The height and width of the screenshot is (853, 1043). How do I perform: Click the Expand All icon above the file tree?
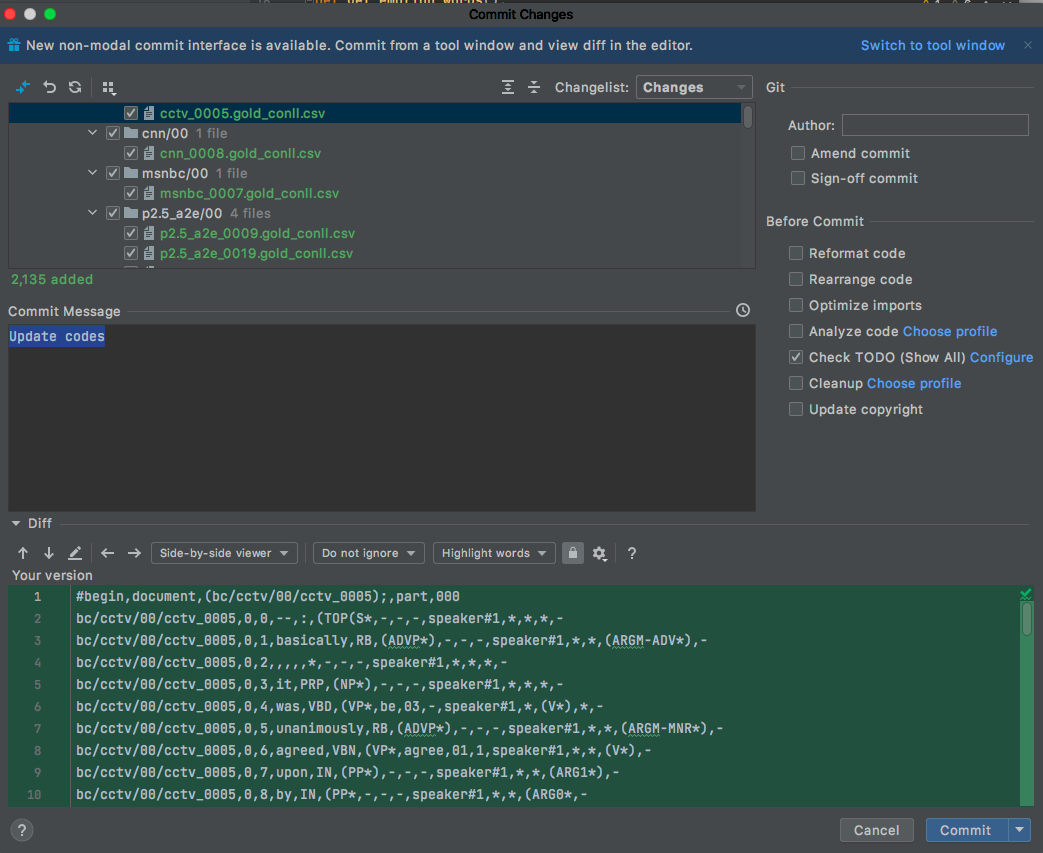tap(507, 87)
